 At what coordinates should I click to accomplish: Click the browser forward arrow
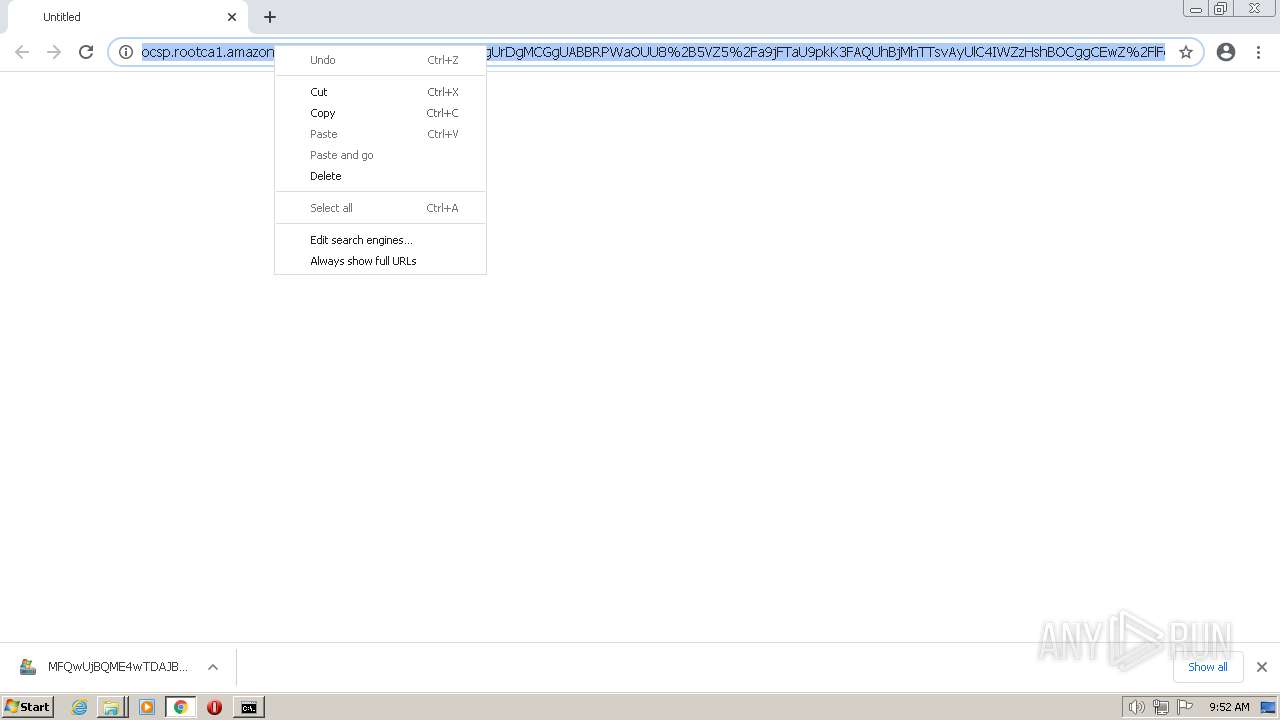coord(54,52)
